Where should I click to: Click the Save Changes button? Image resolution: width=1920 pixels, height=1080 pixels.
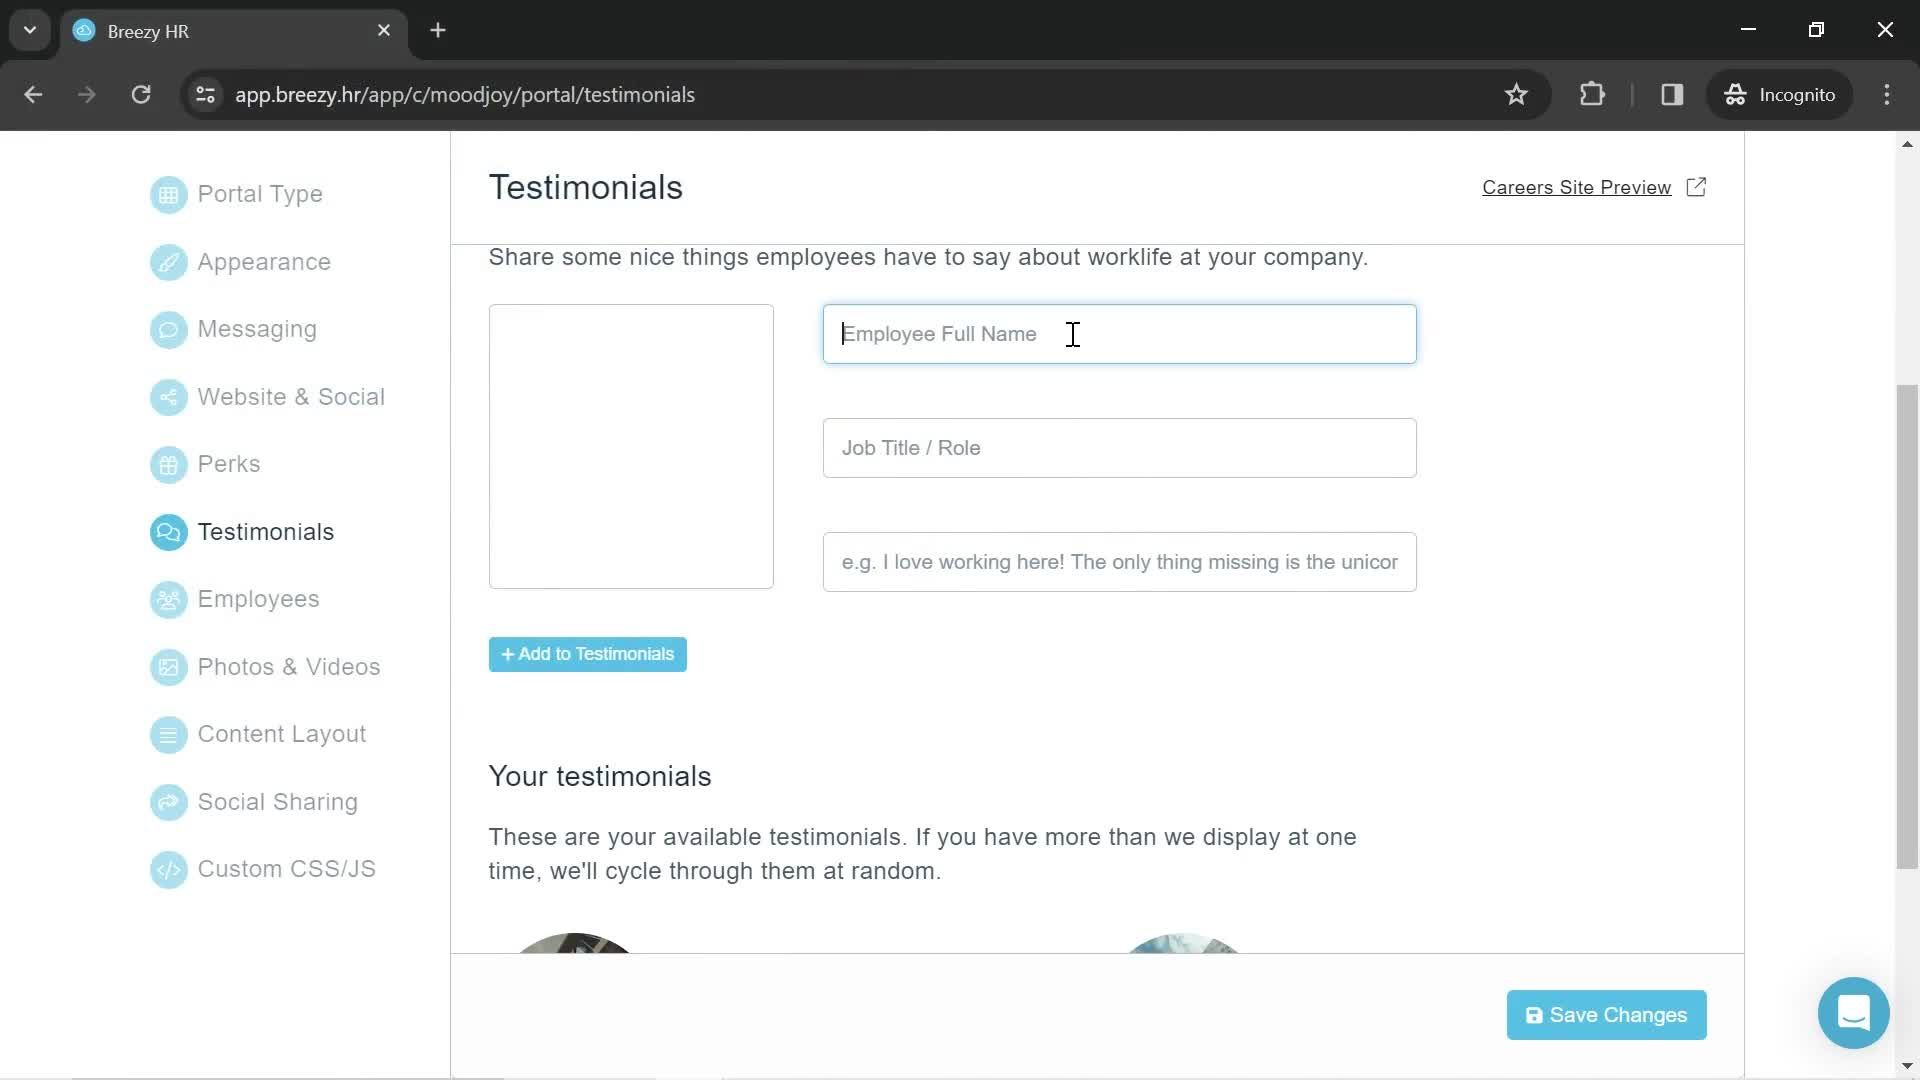tap(1605, 1014)
